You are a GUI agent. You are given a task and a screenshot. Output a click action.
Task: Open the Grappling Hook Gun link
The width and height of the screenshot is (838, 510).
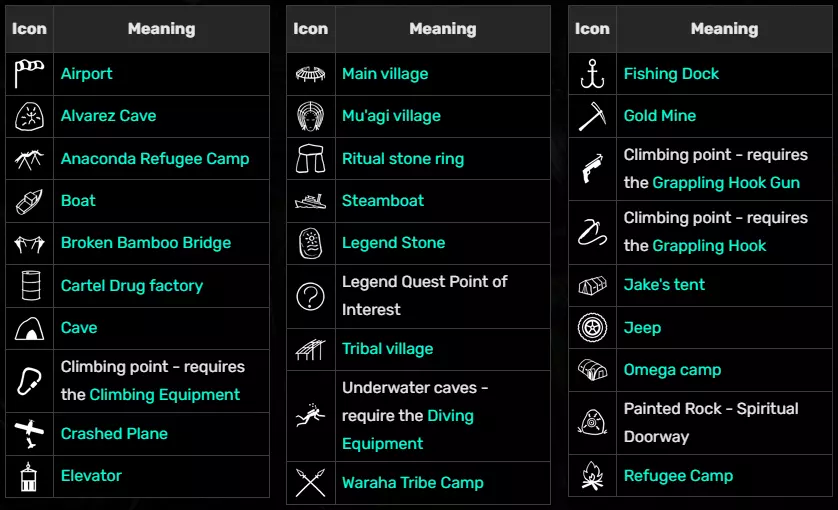(x=726, y=183)
